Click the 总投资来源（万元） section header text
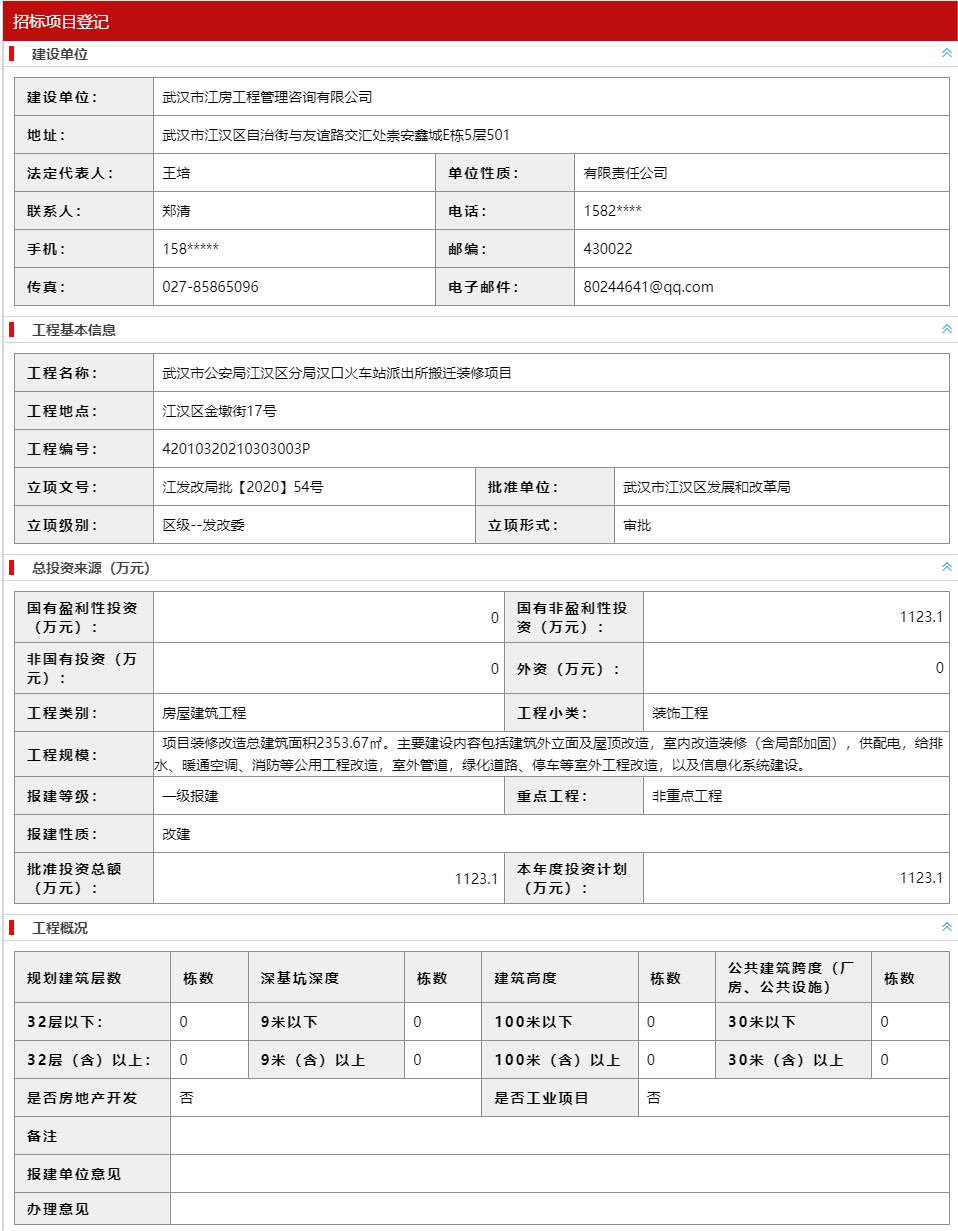958x1231 pixels. click(90, 568)
